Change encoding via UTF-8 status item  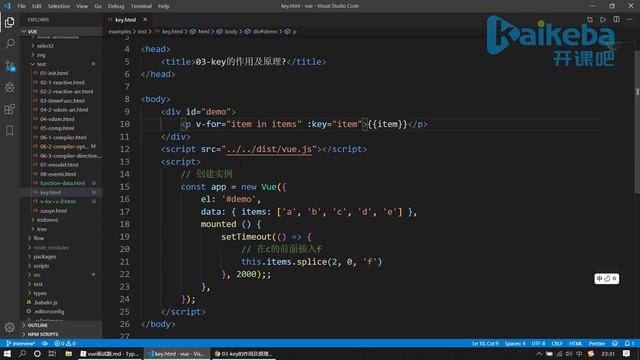pos(538,343)
